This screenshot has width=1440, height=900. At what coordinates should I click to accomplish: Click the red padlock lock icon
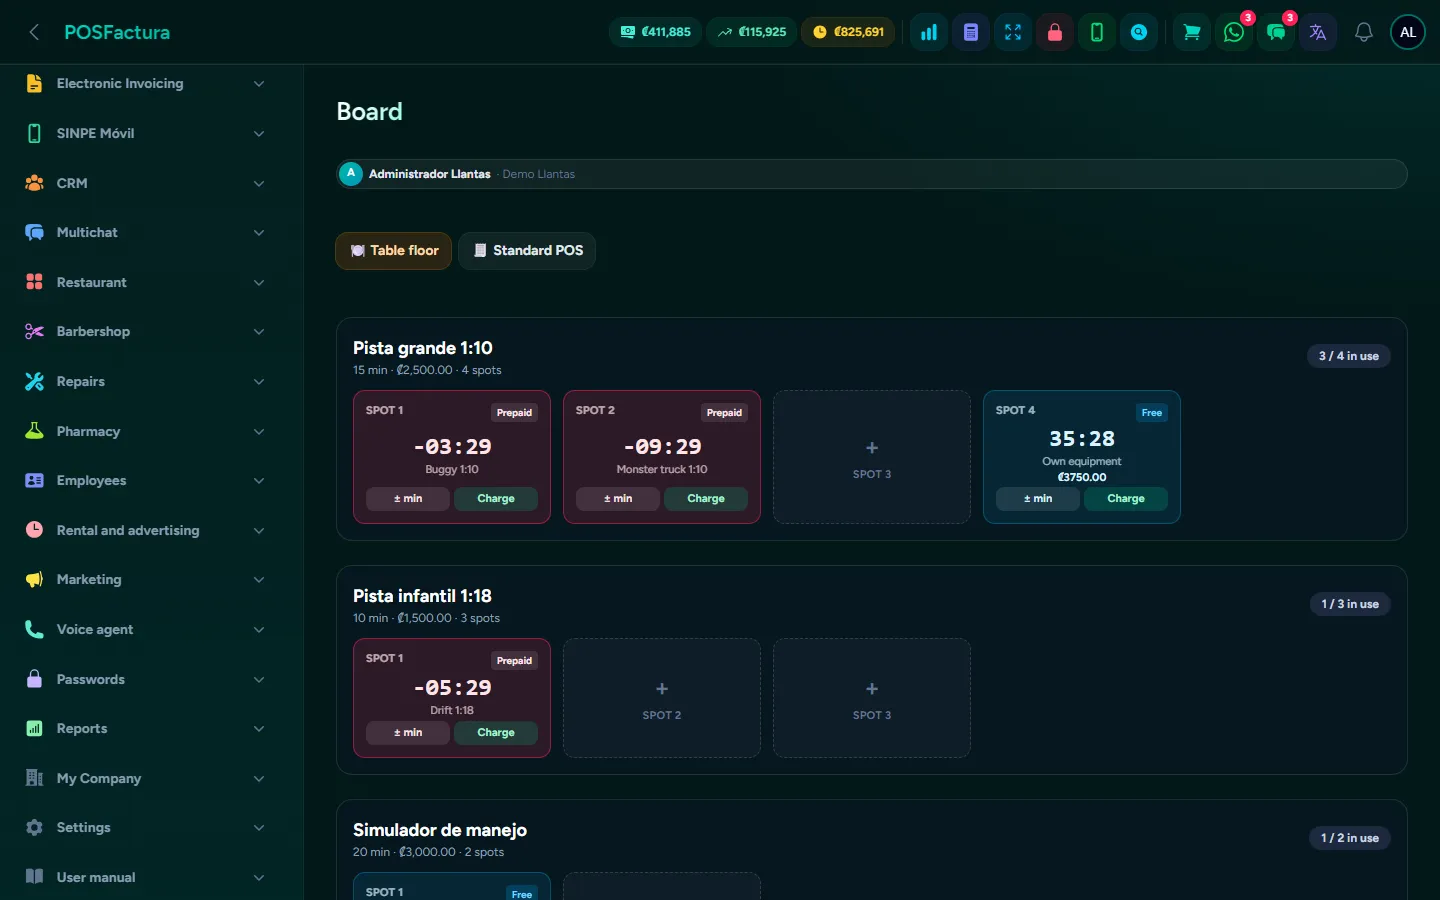[1055, 32]
